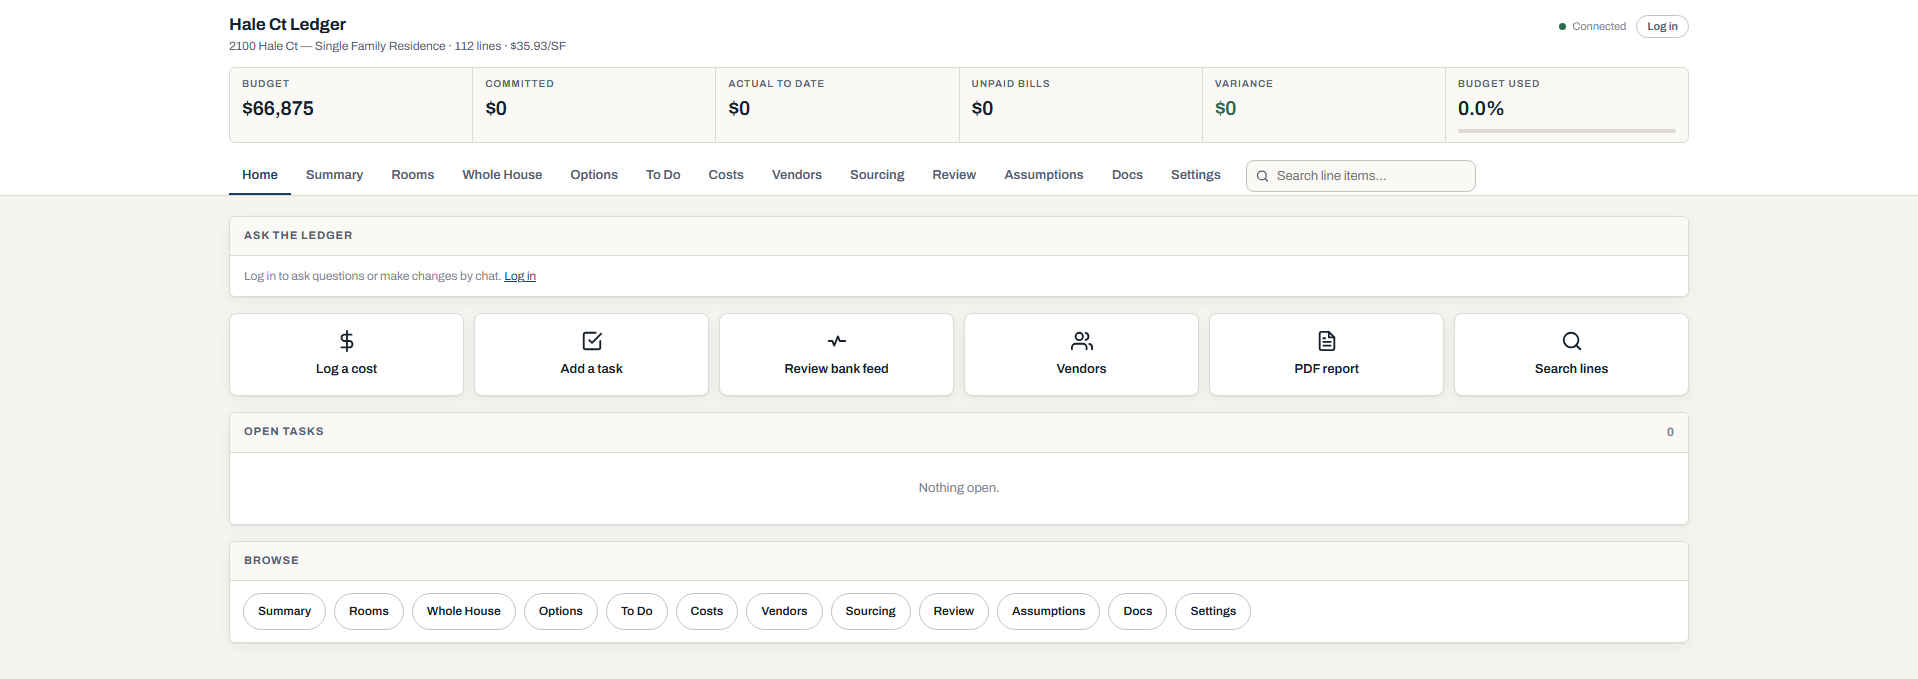
Task: Click the pulse icon on Review bank feed
Action: (837, 341)
